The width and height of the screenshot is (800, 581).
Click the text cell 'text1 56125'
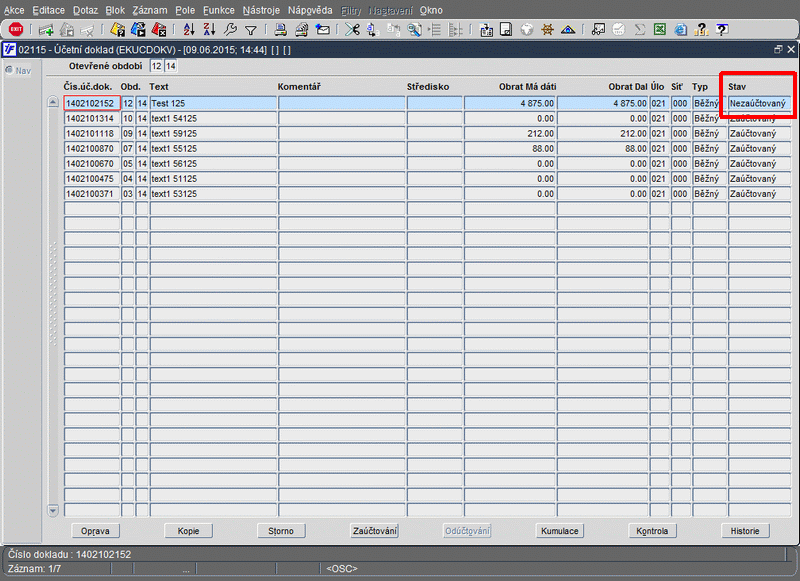click(213, 164)
